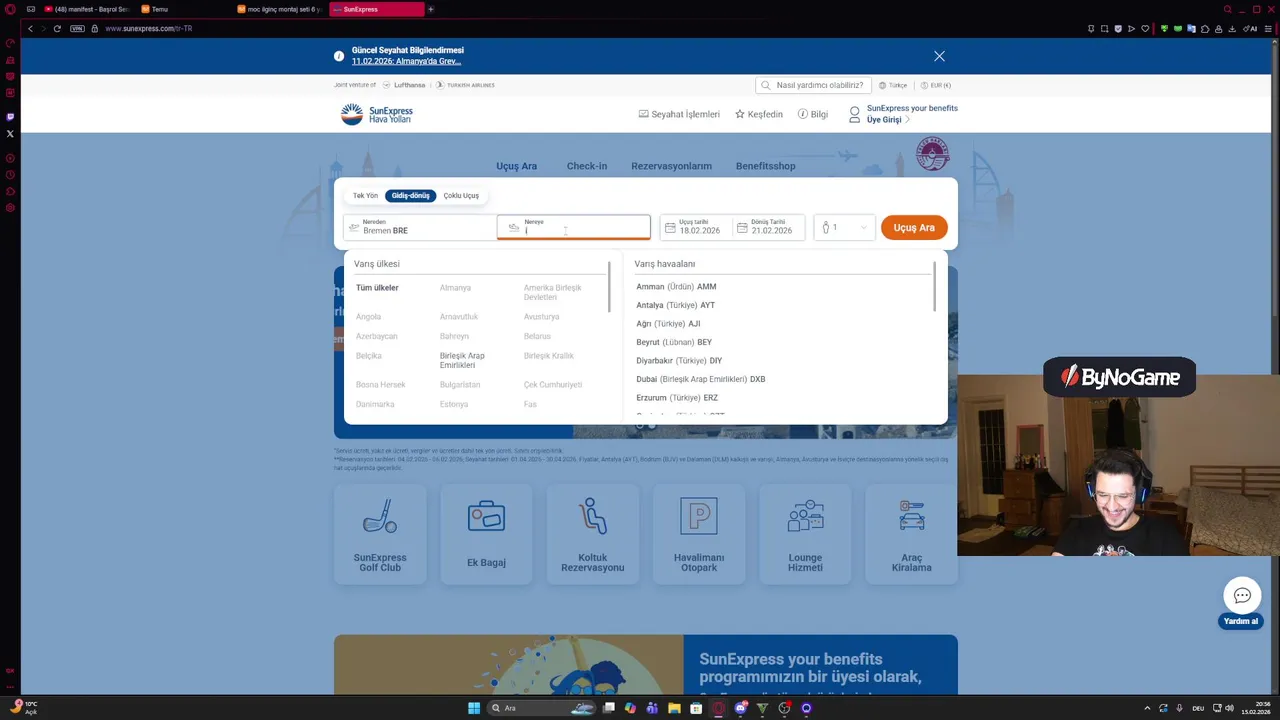
Task: Open a new browser tab
Action: tap(431, 9)
